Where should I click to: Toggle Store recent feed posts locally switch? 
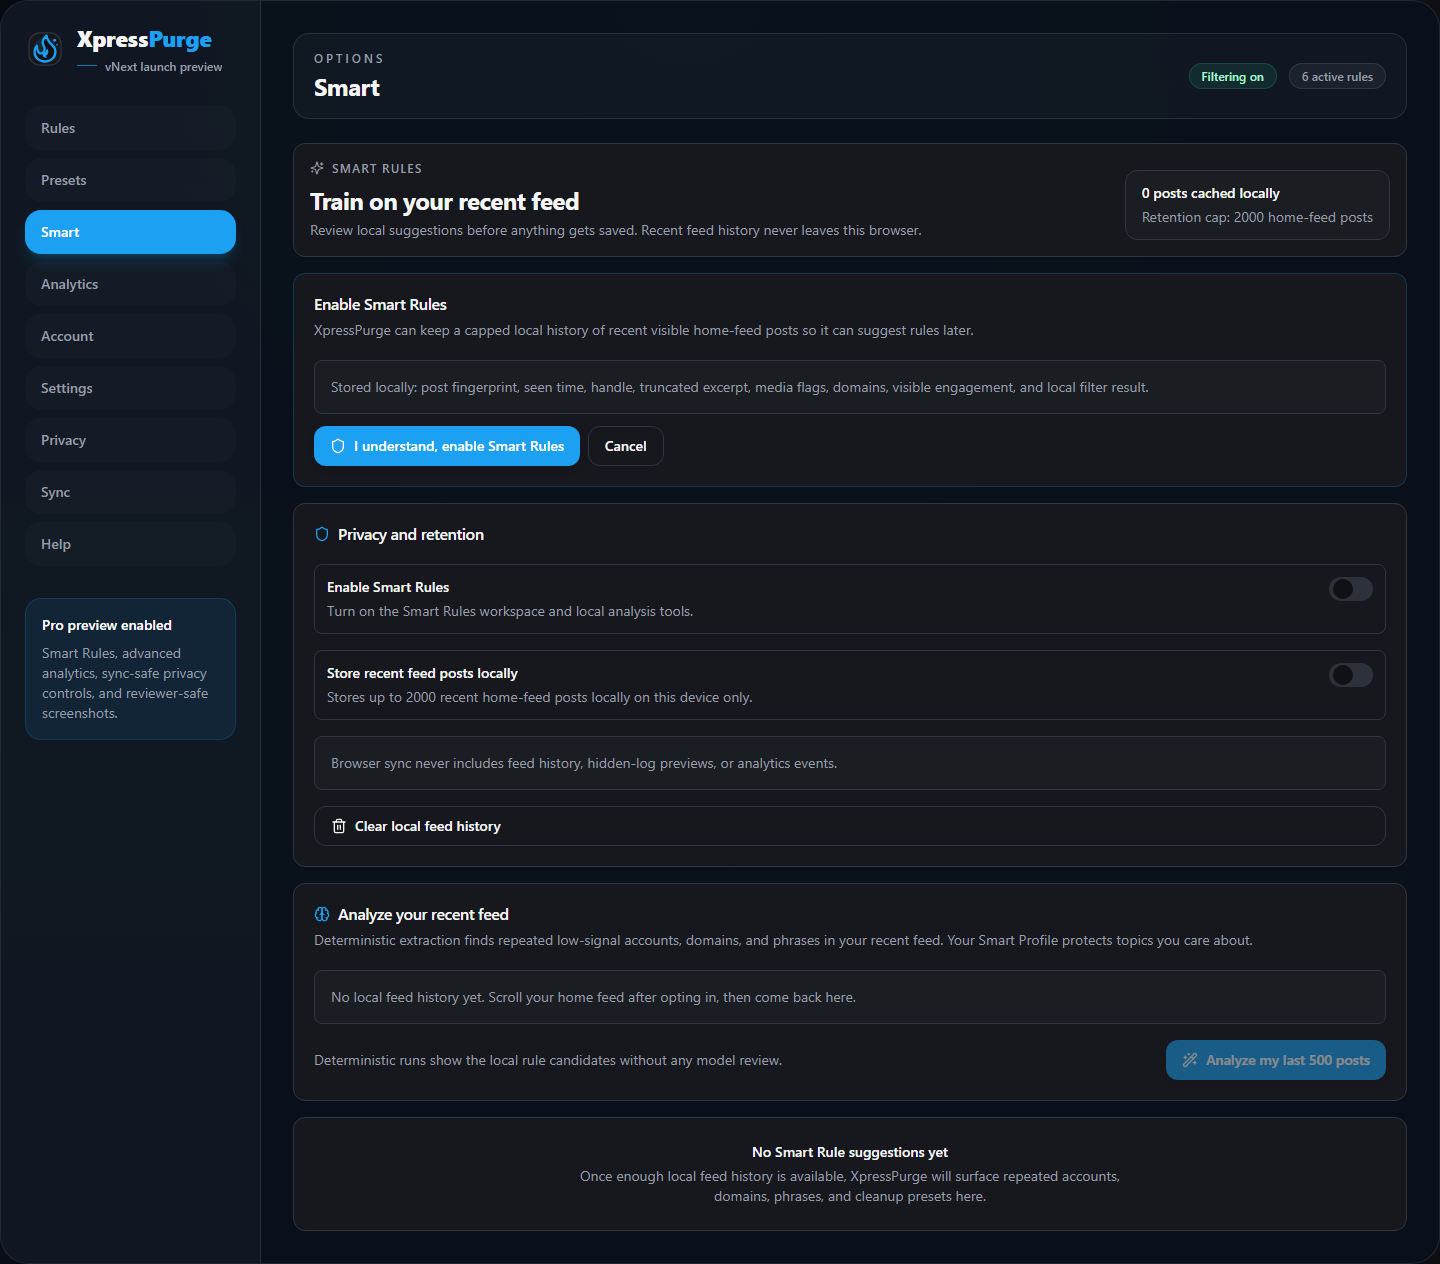pyautogui.click(x=1351, y=675)
